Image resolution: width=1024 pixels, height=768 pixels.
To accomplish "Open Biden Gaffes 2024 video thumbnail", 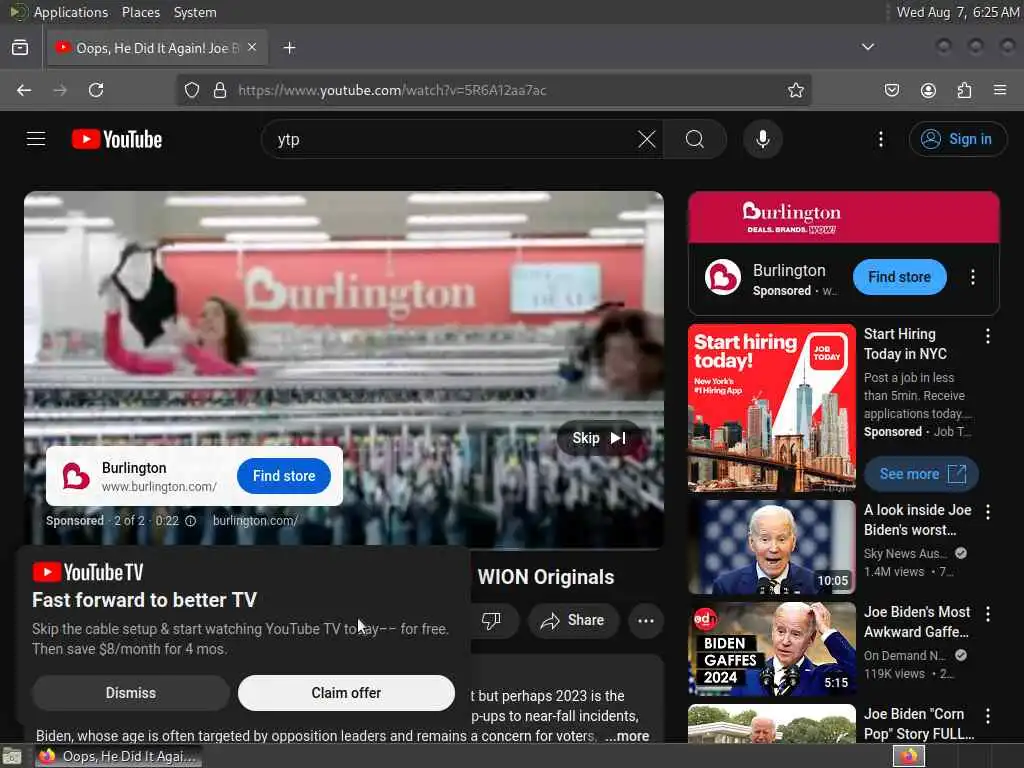I will point(771,649).
